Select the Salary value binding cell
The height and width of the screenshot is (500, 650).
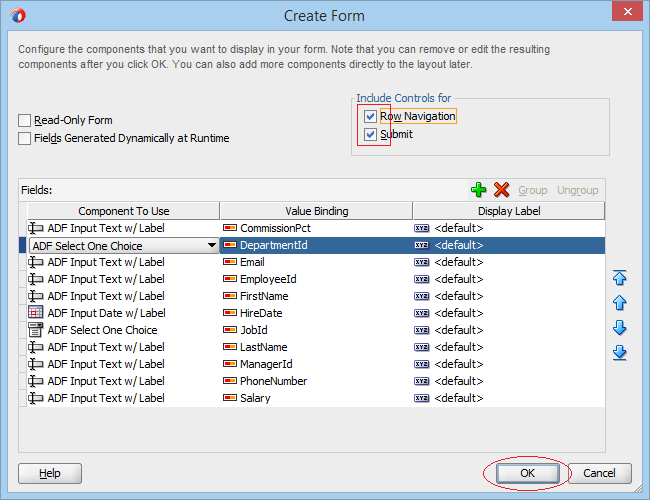pyautogui.click(x=316, y=398)
